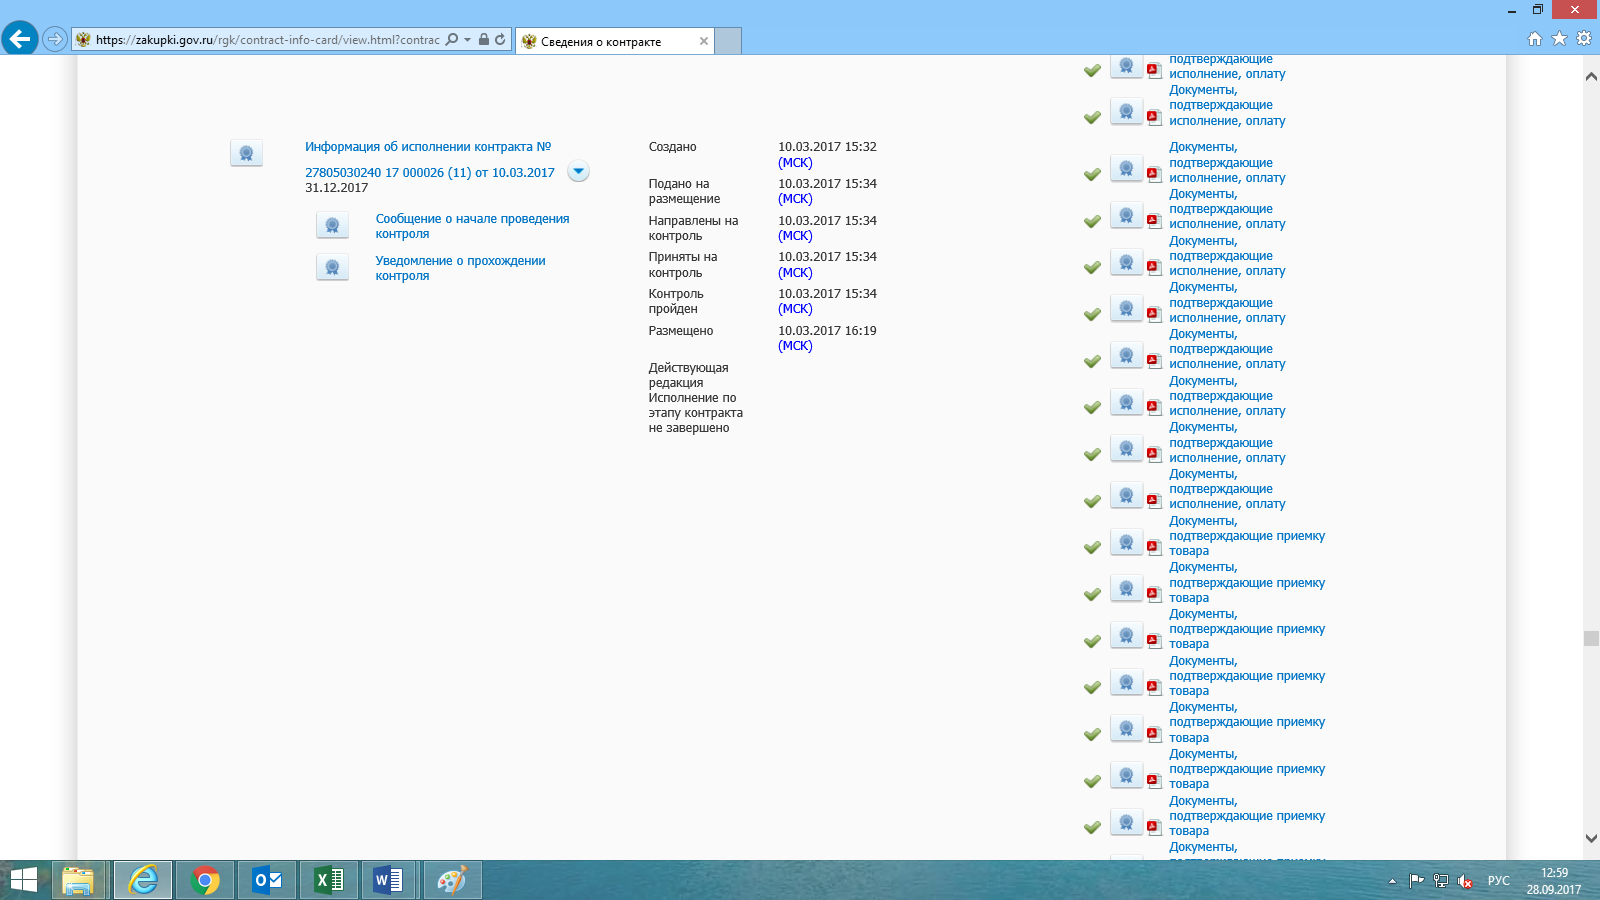Screen dimensions: 1600x900
Task: Open Word from the taskbar
Action: pyautogui.click(x=388, y=880)
